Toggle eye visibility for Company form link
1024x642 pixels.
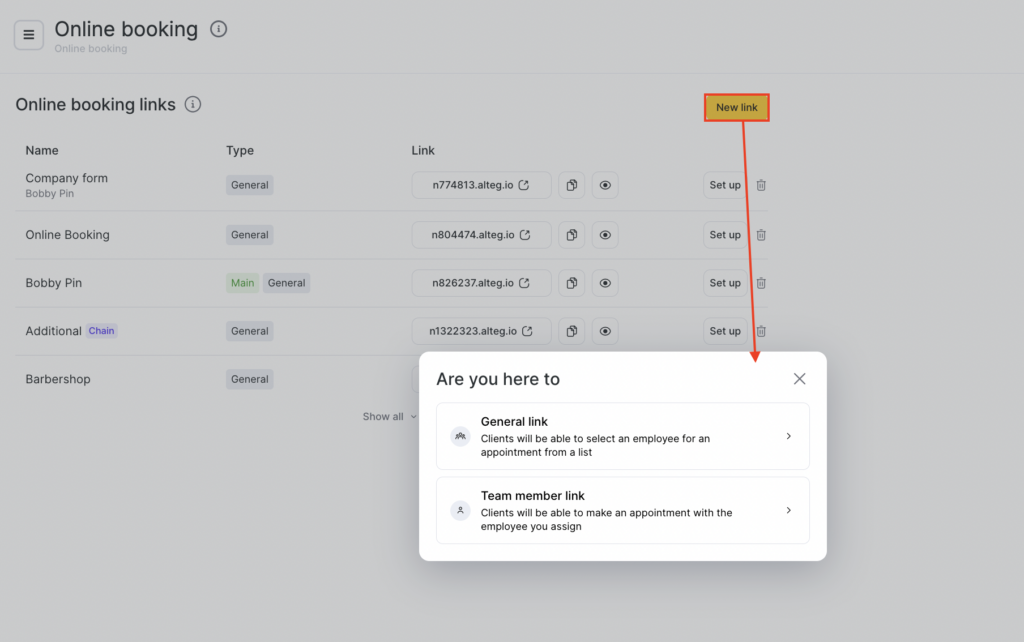(x=605, y=185)
